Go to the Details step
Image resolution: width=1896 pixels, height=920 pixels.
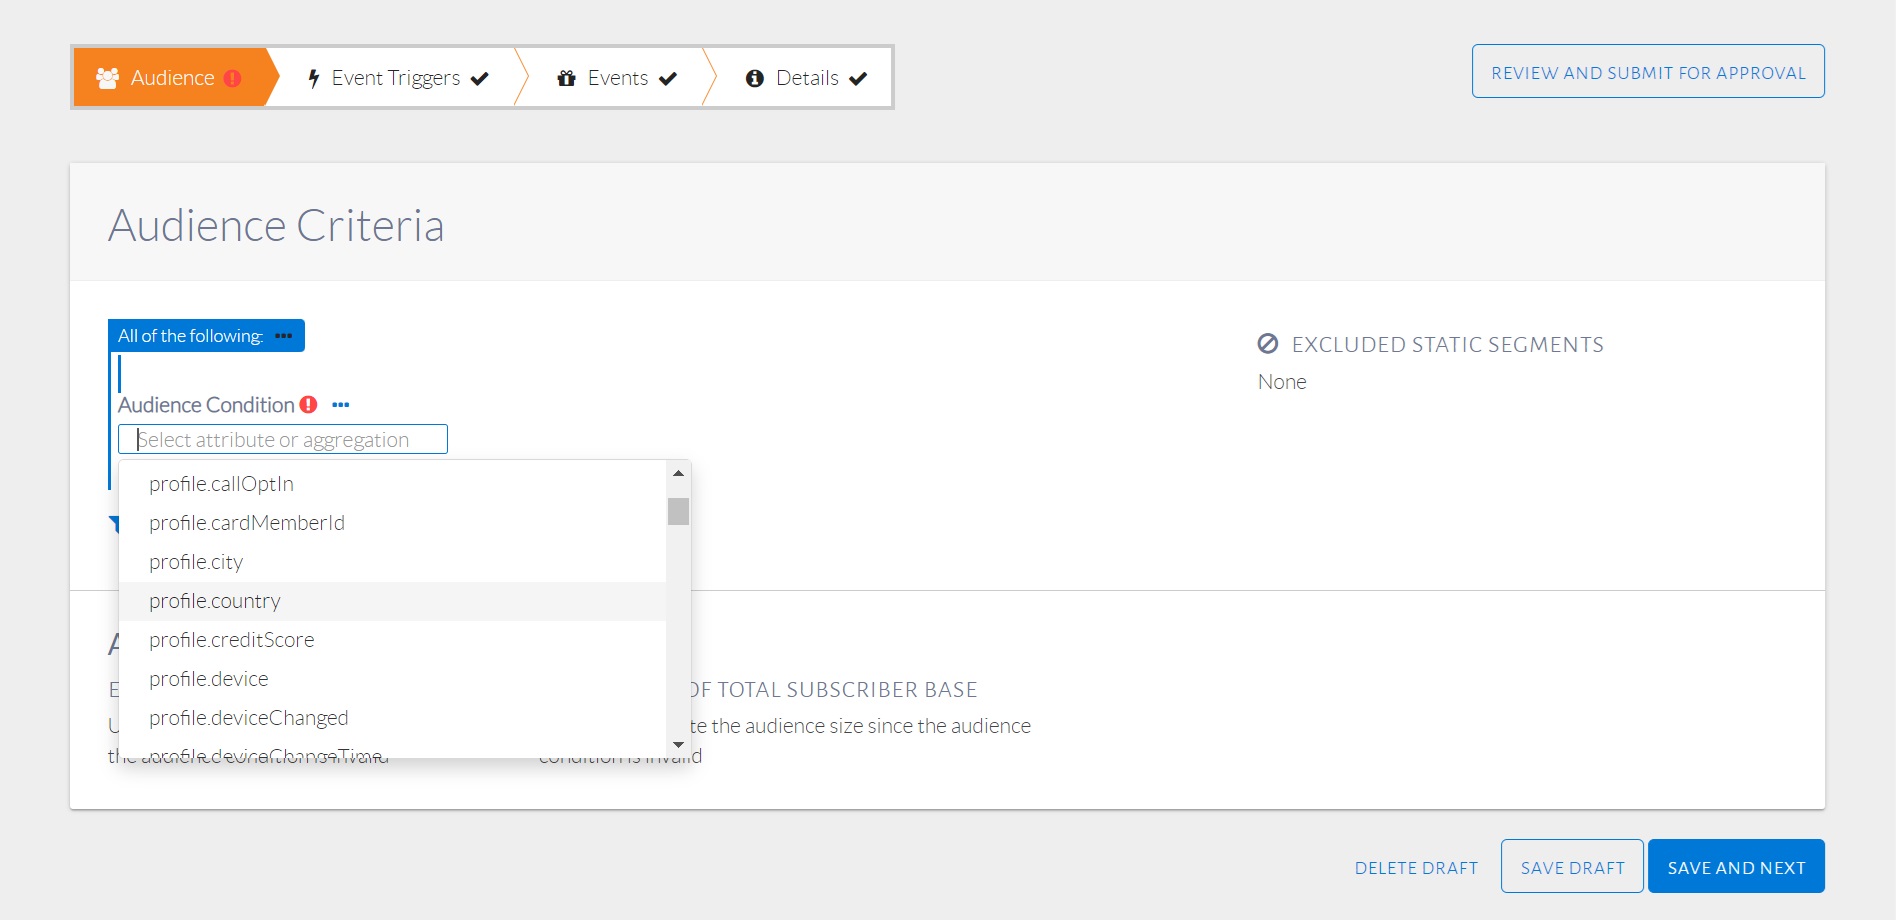[x=807, y=78]
